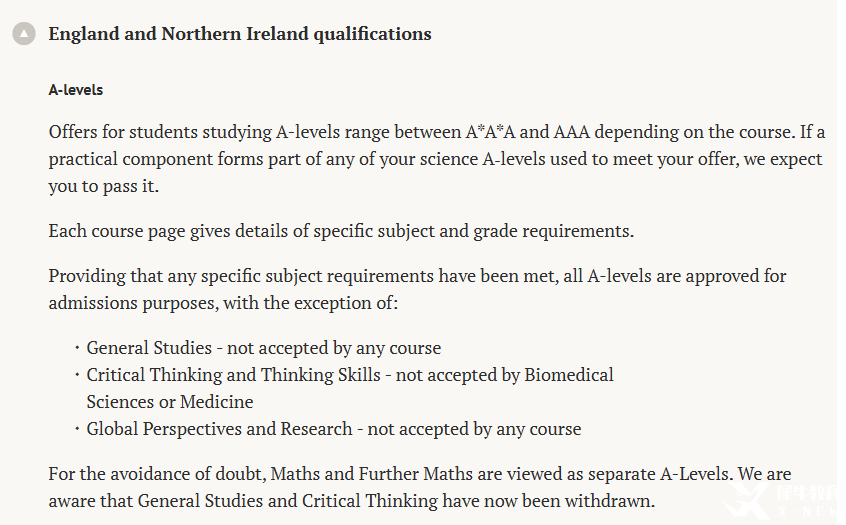Click the sentence starting 'Each course page gives'
Screen dimensions: 846x525
pos(341,231)
